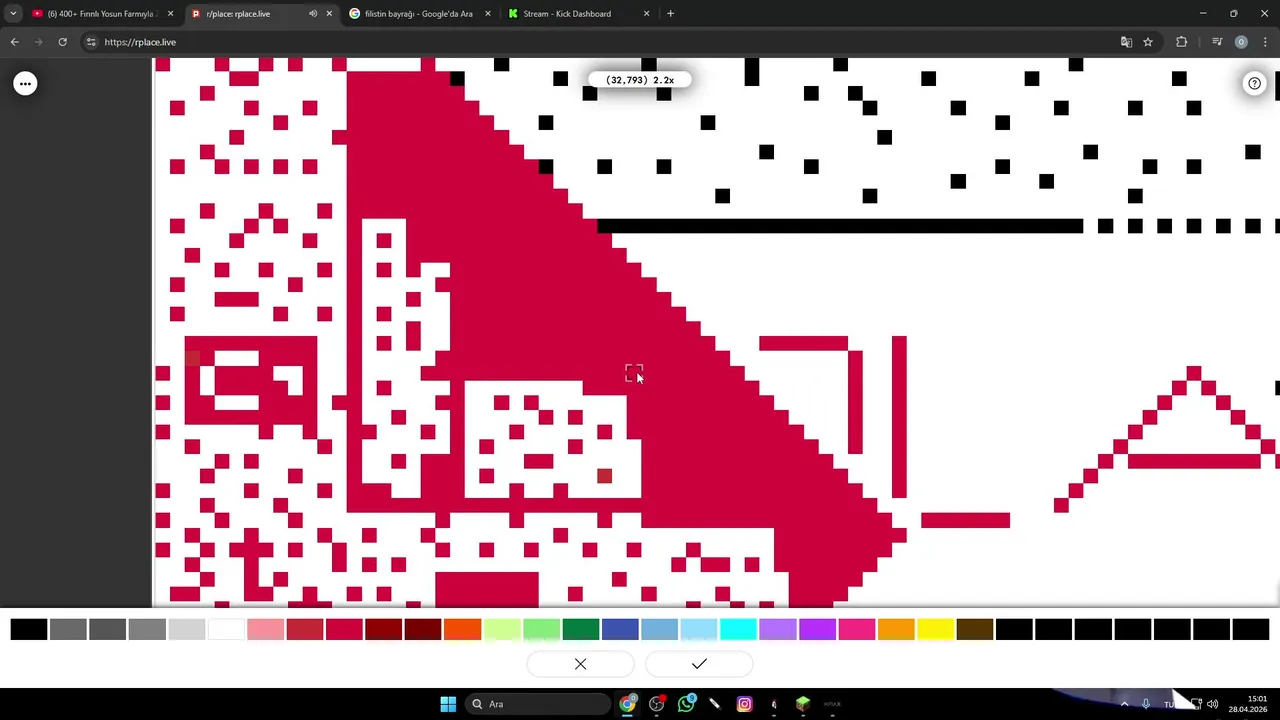The image size is (1280, 720).
Task: Pick the royal blue color swatch
Action: [x=620, y=630]
